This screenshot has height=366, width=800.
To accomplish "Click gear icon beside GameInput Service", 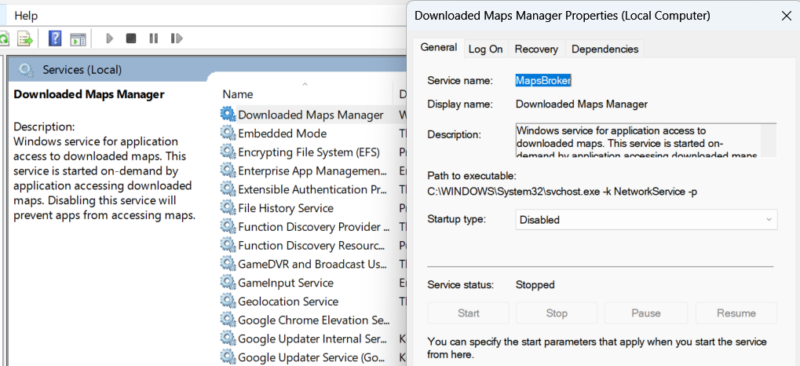I will (228, 283).
